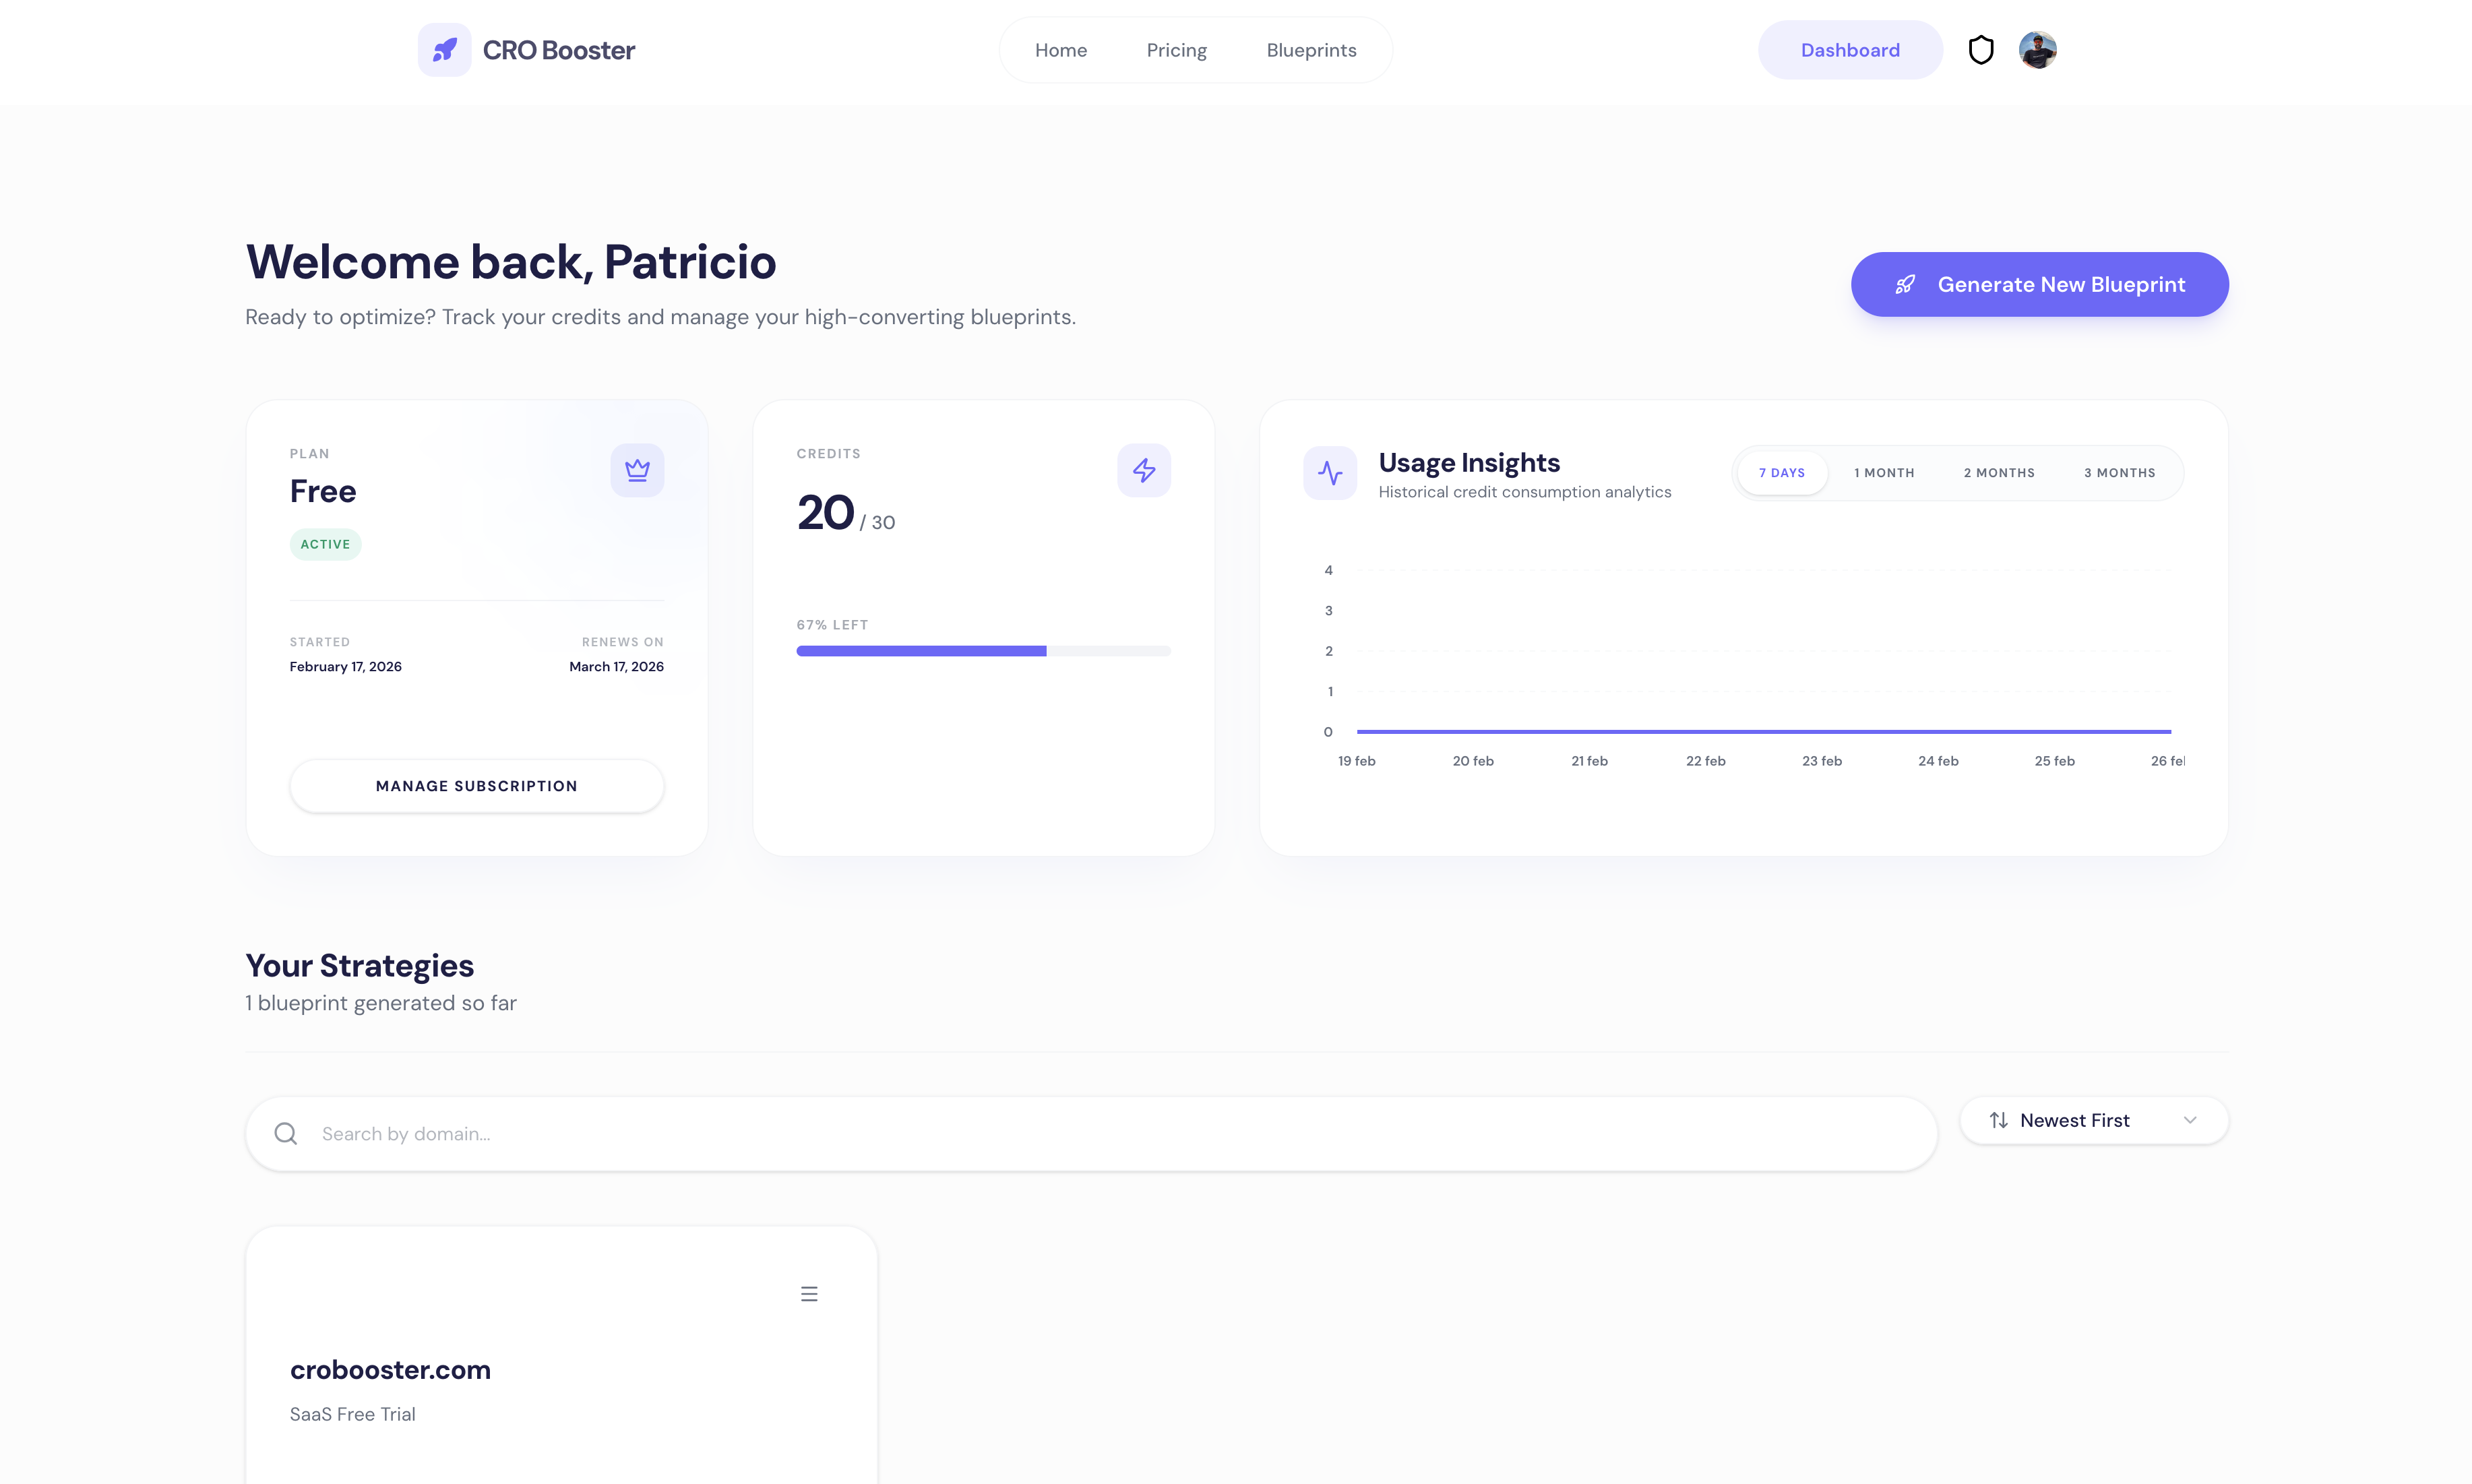
Task: Navigate to the Blueprints tab
Action: pos(1311,49)
